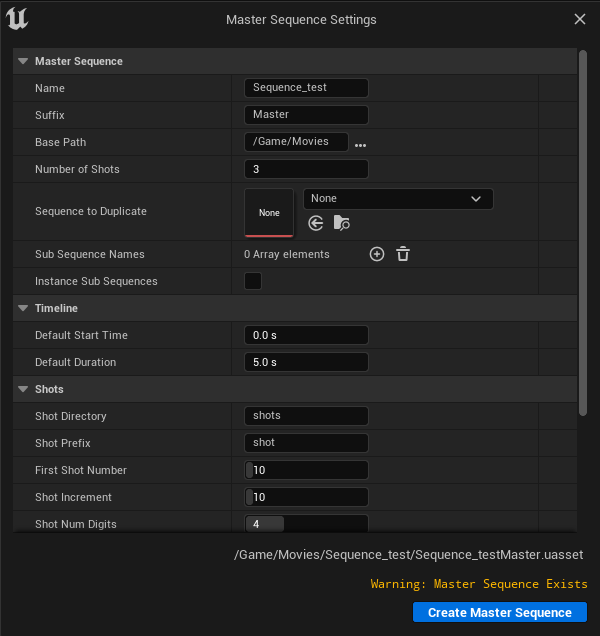Edit the Suffix field Master

point(306,115)
